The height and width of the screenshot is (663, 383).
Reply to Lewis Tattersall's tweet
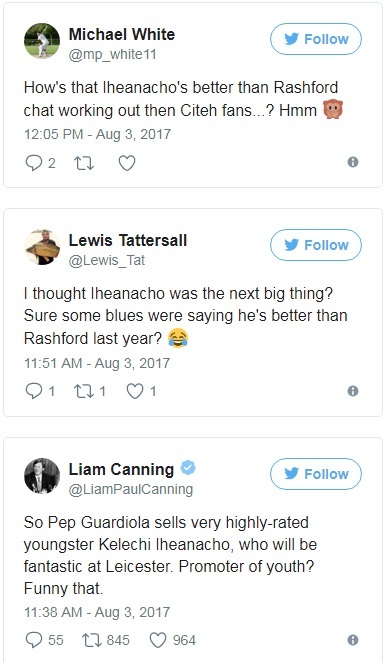coord(33,391)
